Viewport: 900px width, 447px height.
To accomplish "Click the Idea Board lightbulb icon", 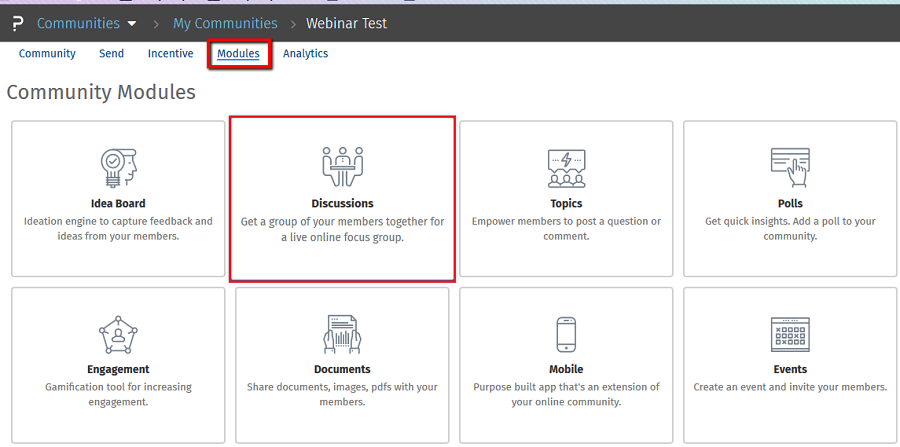I will point(118,168).
